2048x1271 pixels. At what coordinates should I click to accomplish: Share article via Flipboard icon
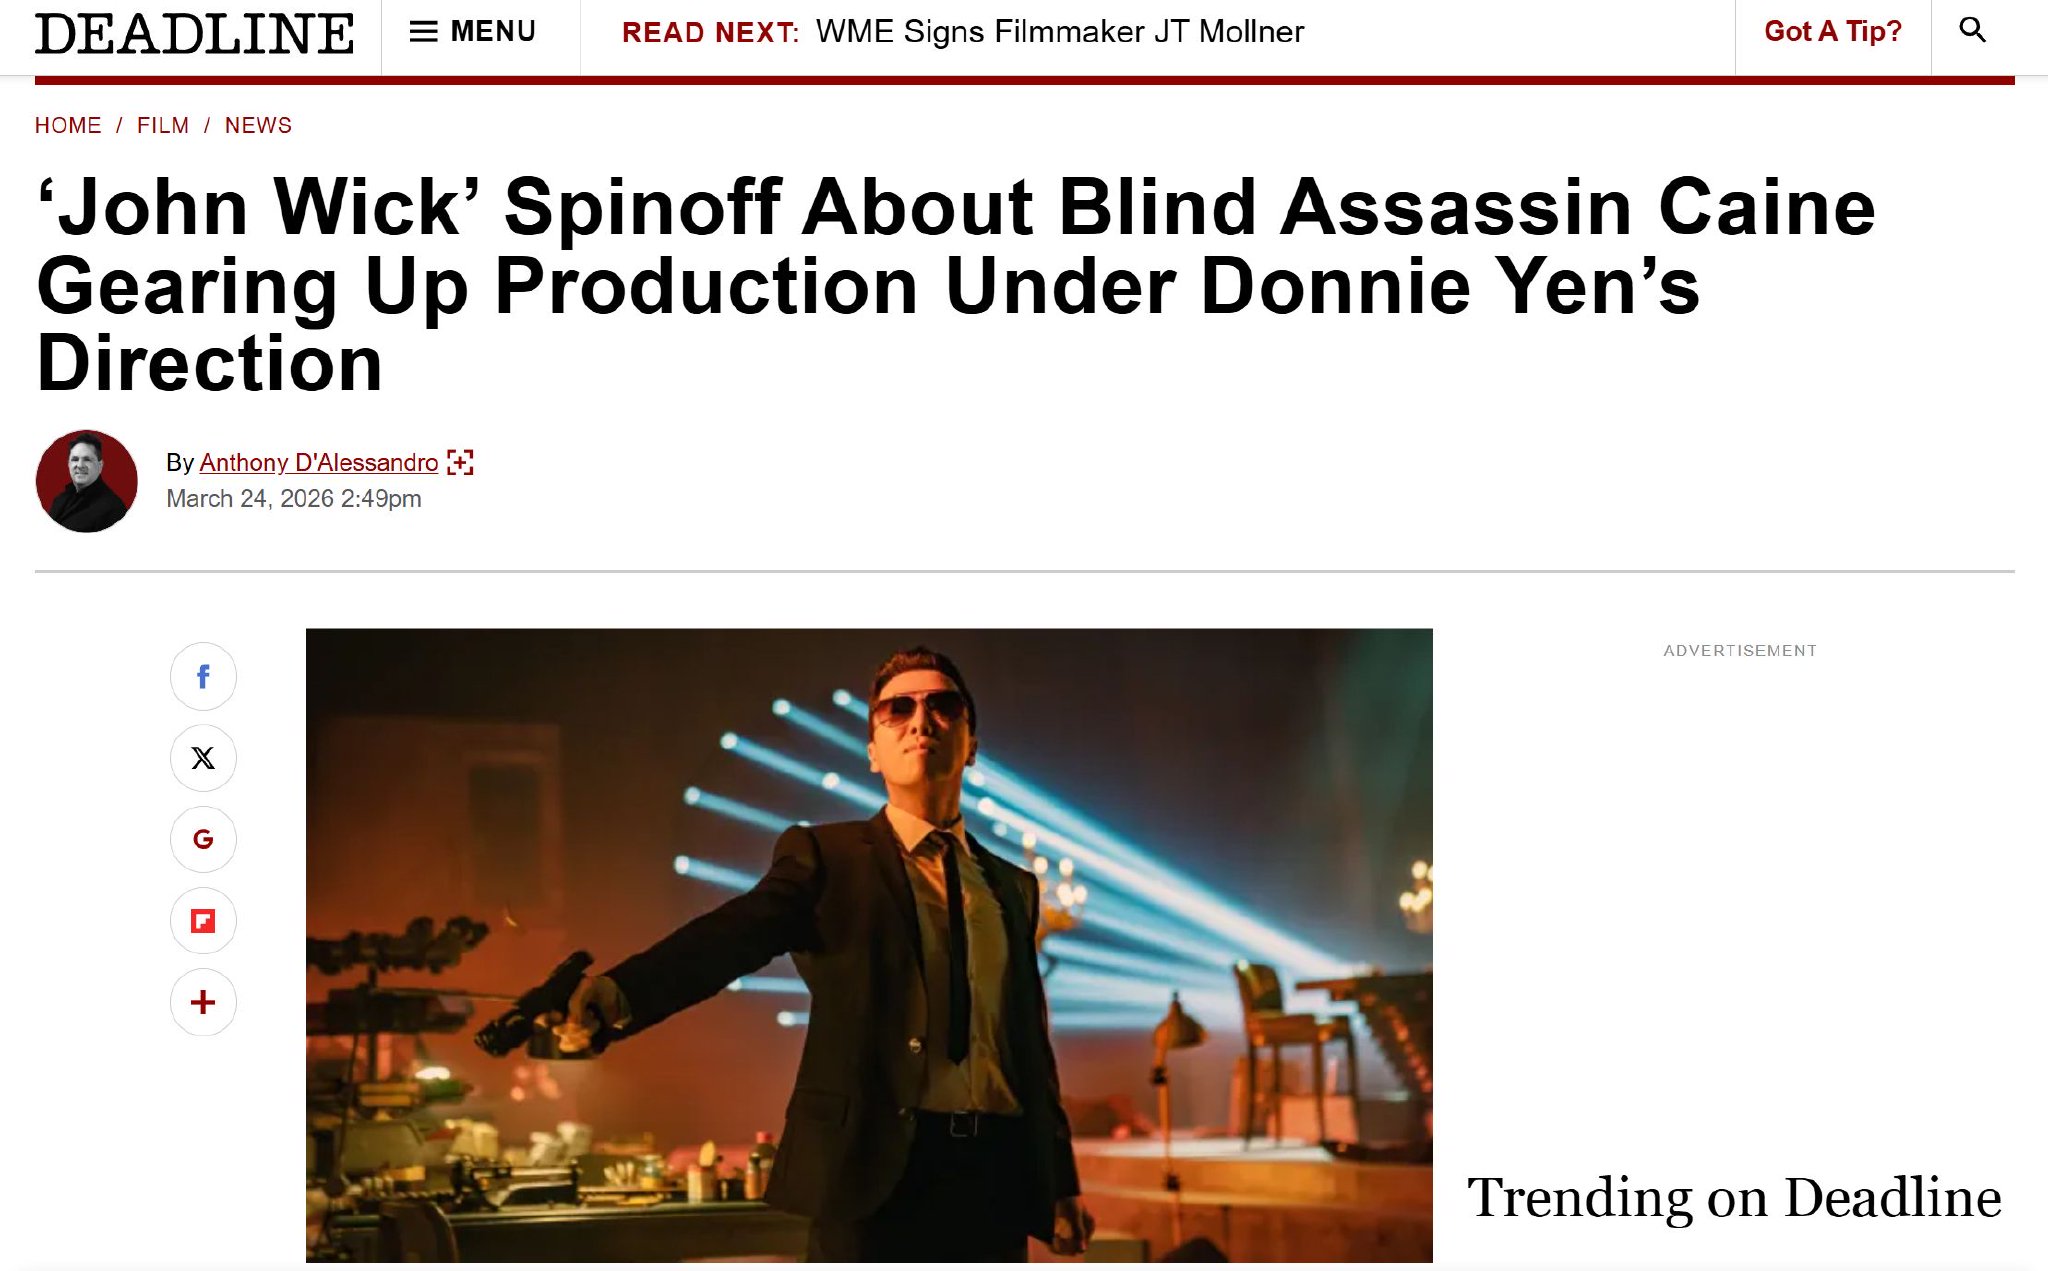203,921
